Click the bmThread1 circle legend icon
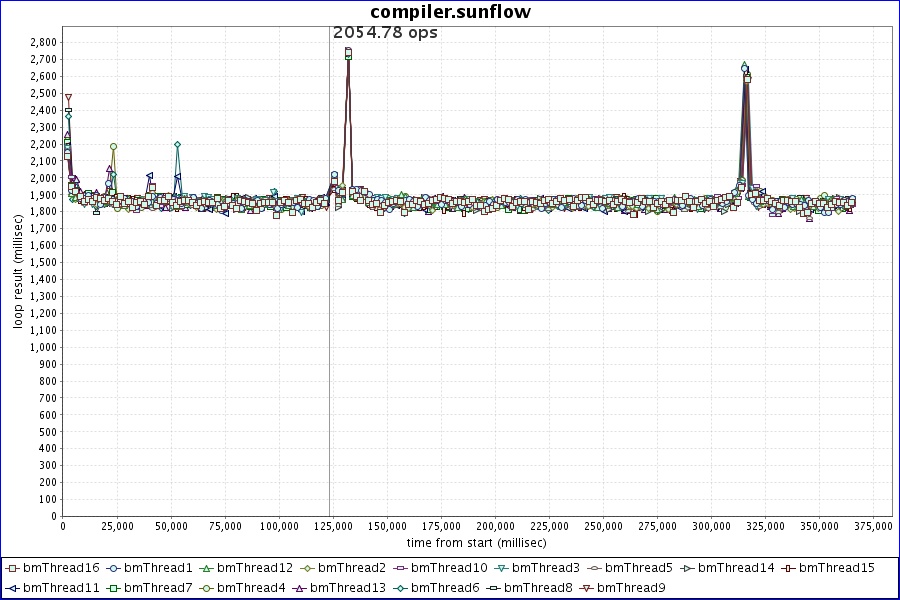Screen dimensions: 900x600 point(112,568)
